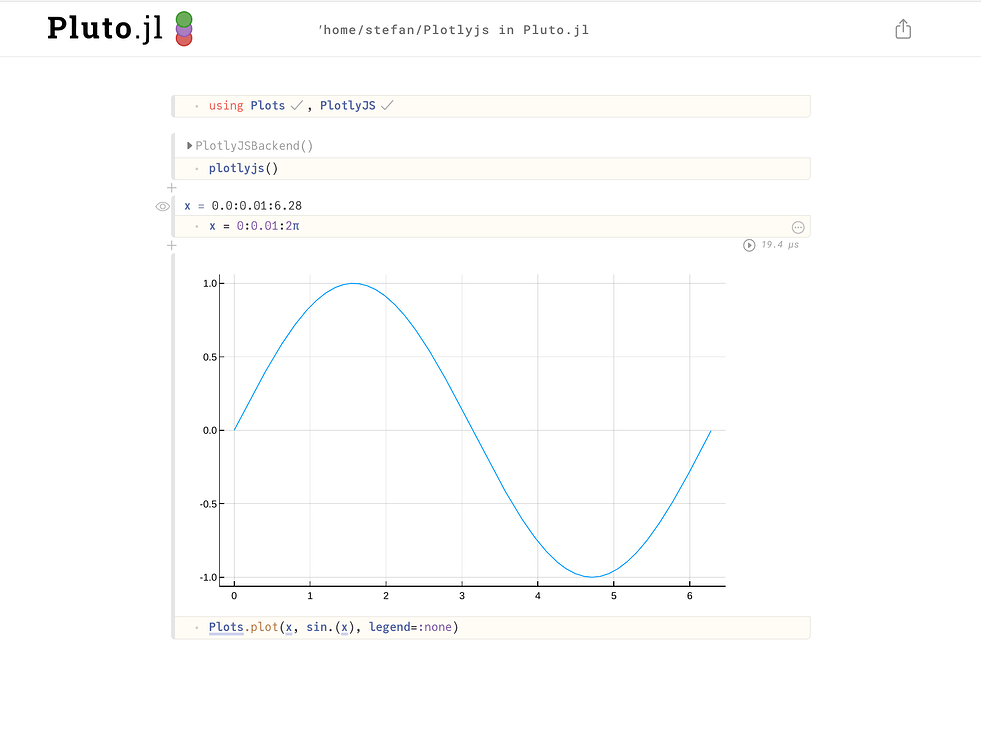This screenshot has width=981, height=750.
Task: Click the Plots package checkmark status
Action: pyautogui.click(x=296, y=105)
